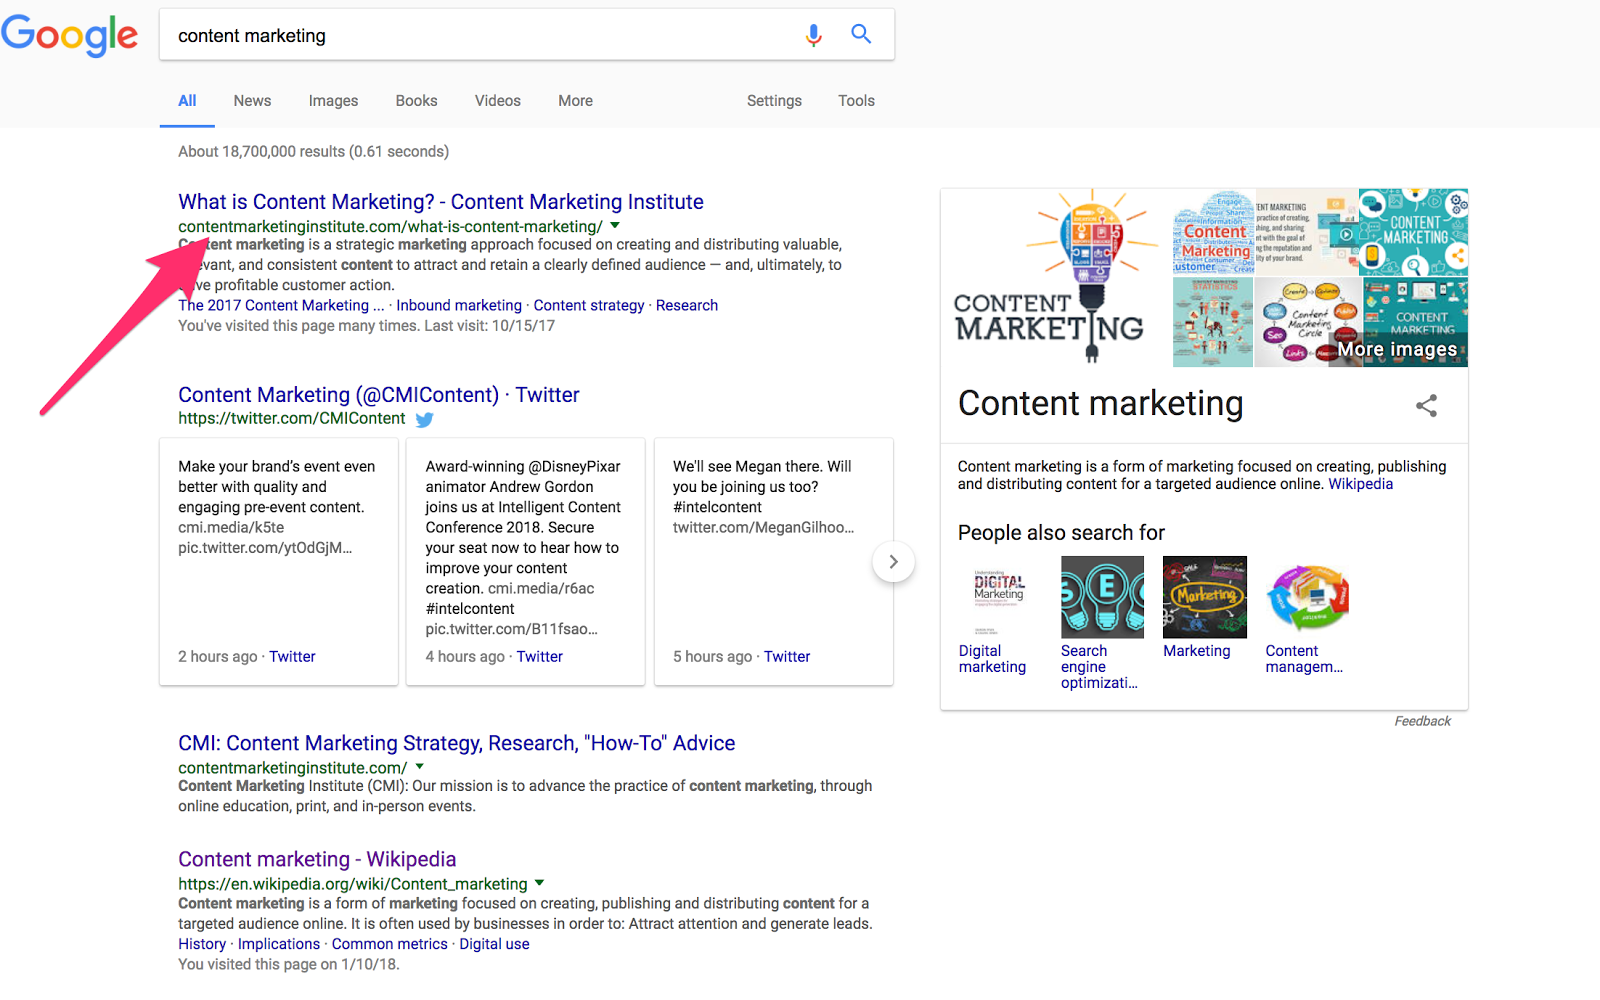Open CMI: Content Marketing Strategy result title
1600x1000 pixels.
(457, 743)
